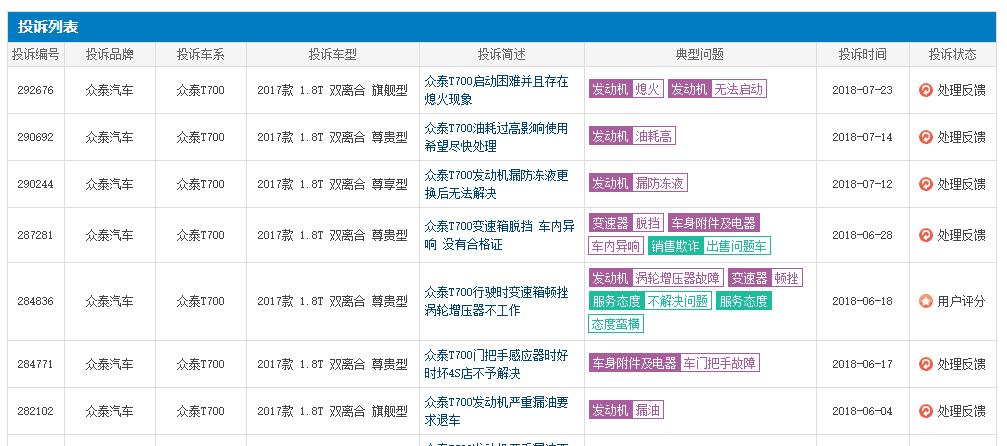This screenshot has width=1007, height=446.
Task: Click the 变速器 脱挡 problem tag
Action: pos(626,223)
